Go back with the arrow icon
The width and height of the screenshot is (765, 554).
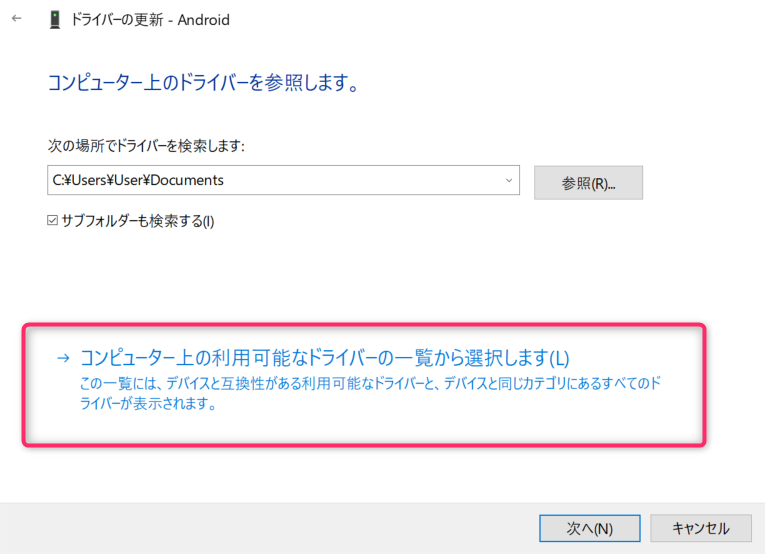click(x=17, y=19)
